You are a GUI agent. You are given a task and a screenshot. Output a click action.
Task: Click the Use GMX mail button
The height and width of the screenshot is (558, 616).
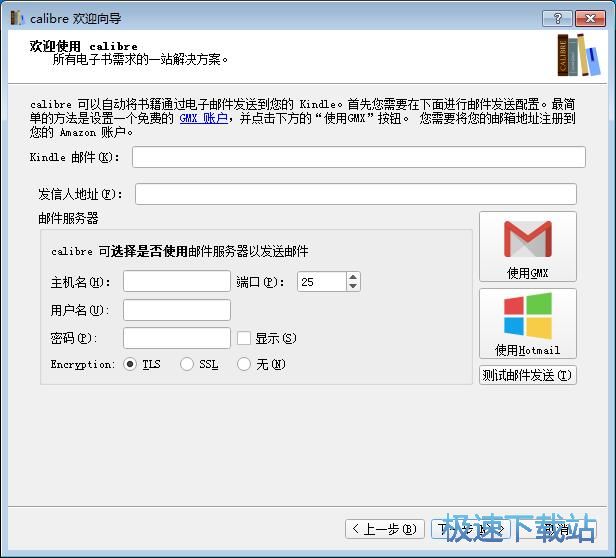pos(528,246)
